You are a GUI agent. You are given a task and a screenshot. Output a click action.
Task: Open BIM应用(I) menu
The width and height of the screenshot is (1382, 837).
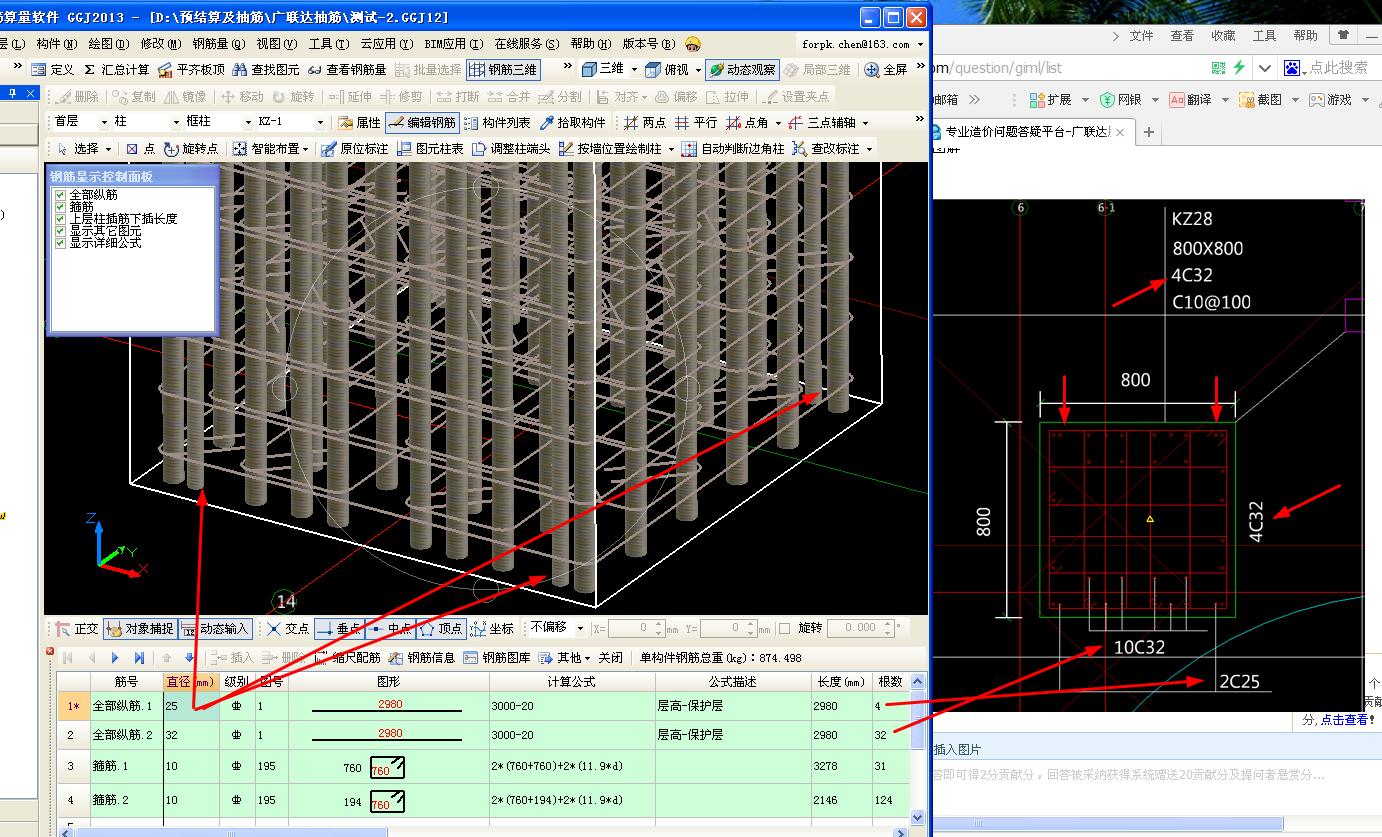click(x=454, y=44)
